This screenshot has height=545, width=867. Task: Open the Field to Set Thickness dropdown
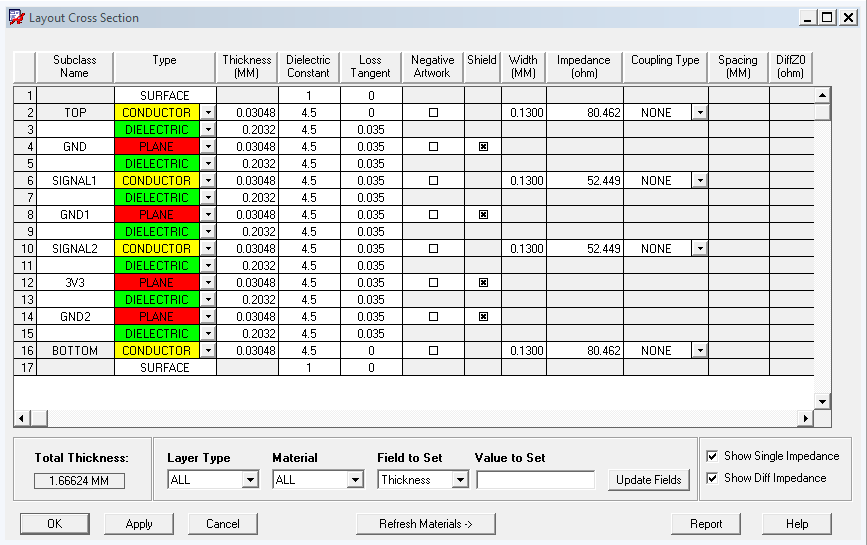[460, 480]
